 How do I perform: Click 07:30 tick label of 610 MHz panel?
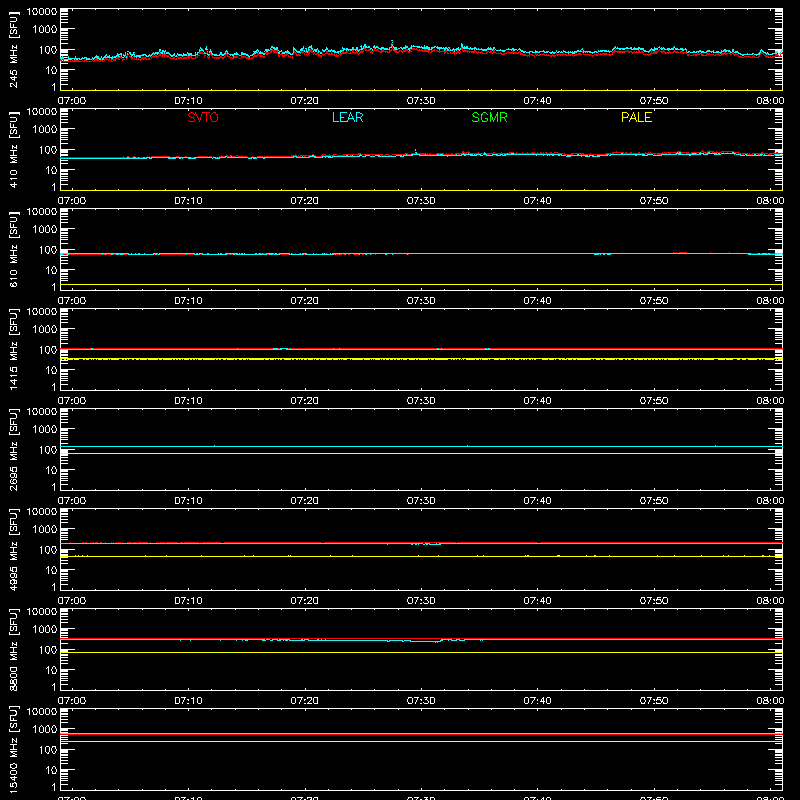pos(421,301)
